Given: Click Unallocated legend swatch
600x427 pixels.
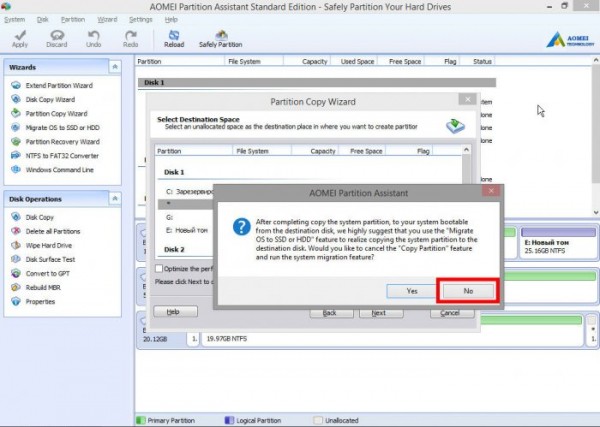Looking at the screenshot, I should [318, 420].
